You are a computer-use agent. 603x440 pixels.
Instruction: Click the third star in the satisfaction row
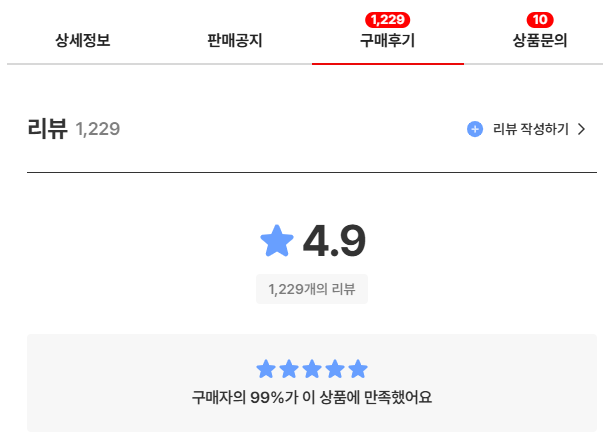[x=312, y=369]
